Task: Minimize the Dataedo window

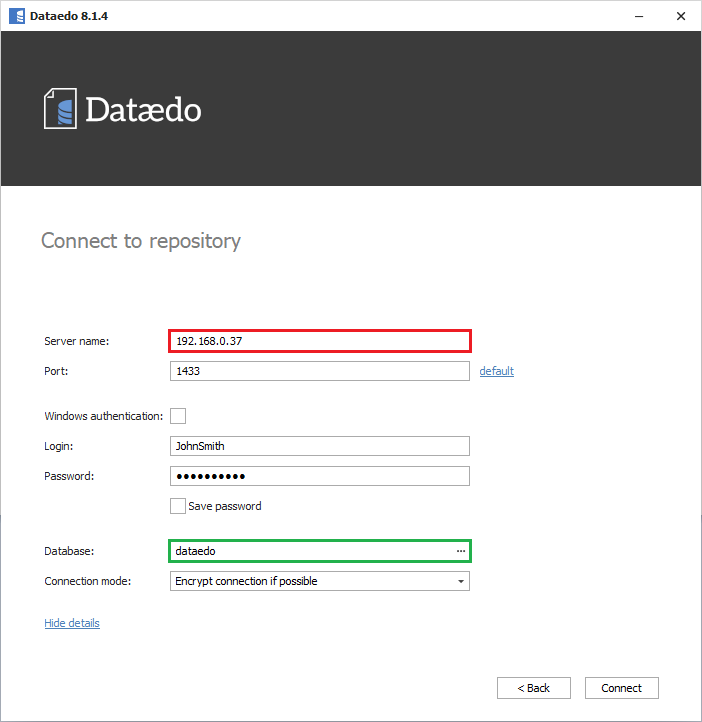Action: click(x=586, y=16)
